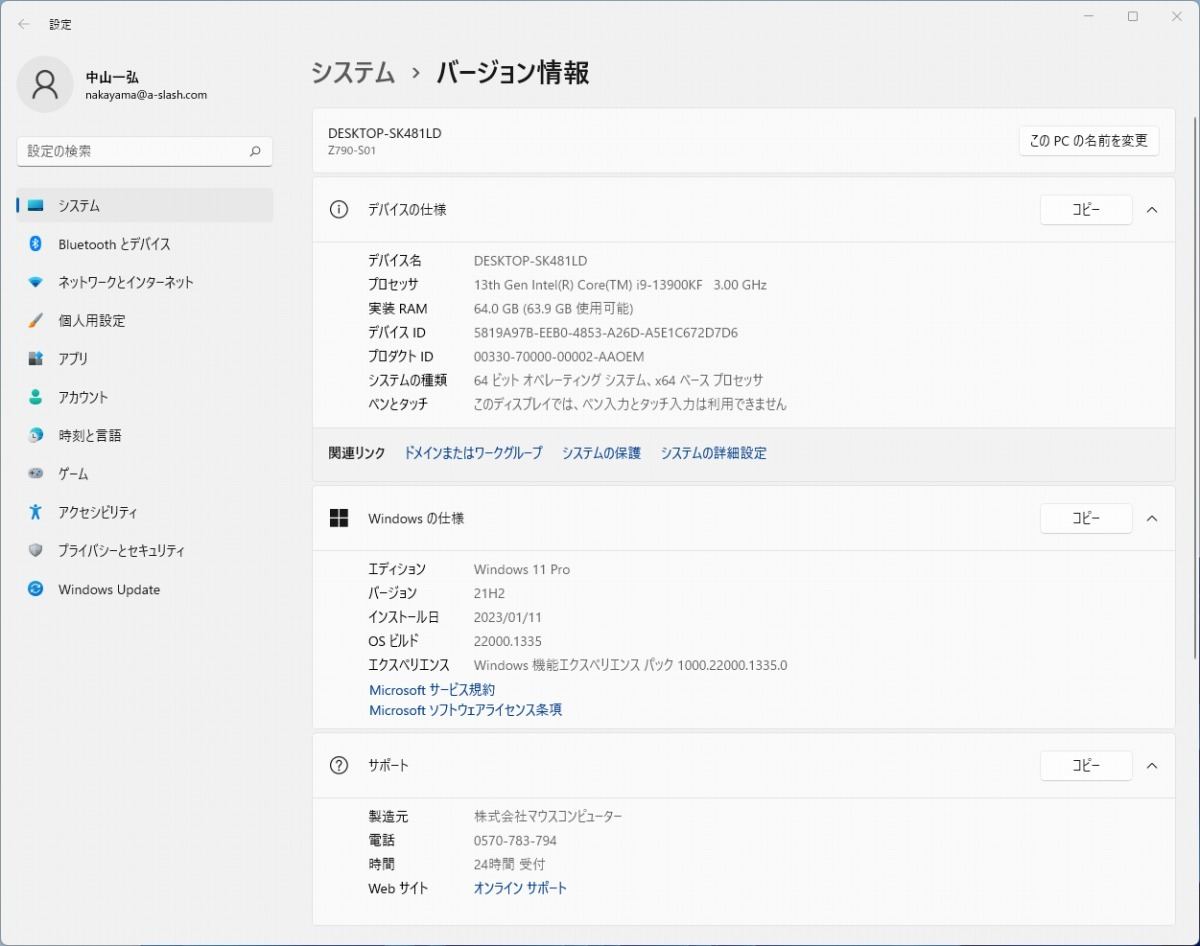
Task: Click the network Wi-Fi icon
Action: click(36, 282)
